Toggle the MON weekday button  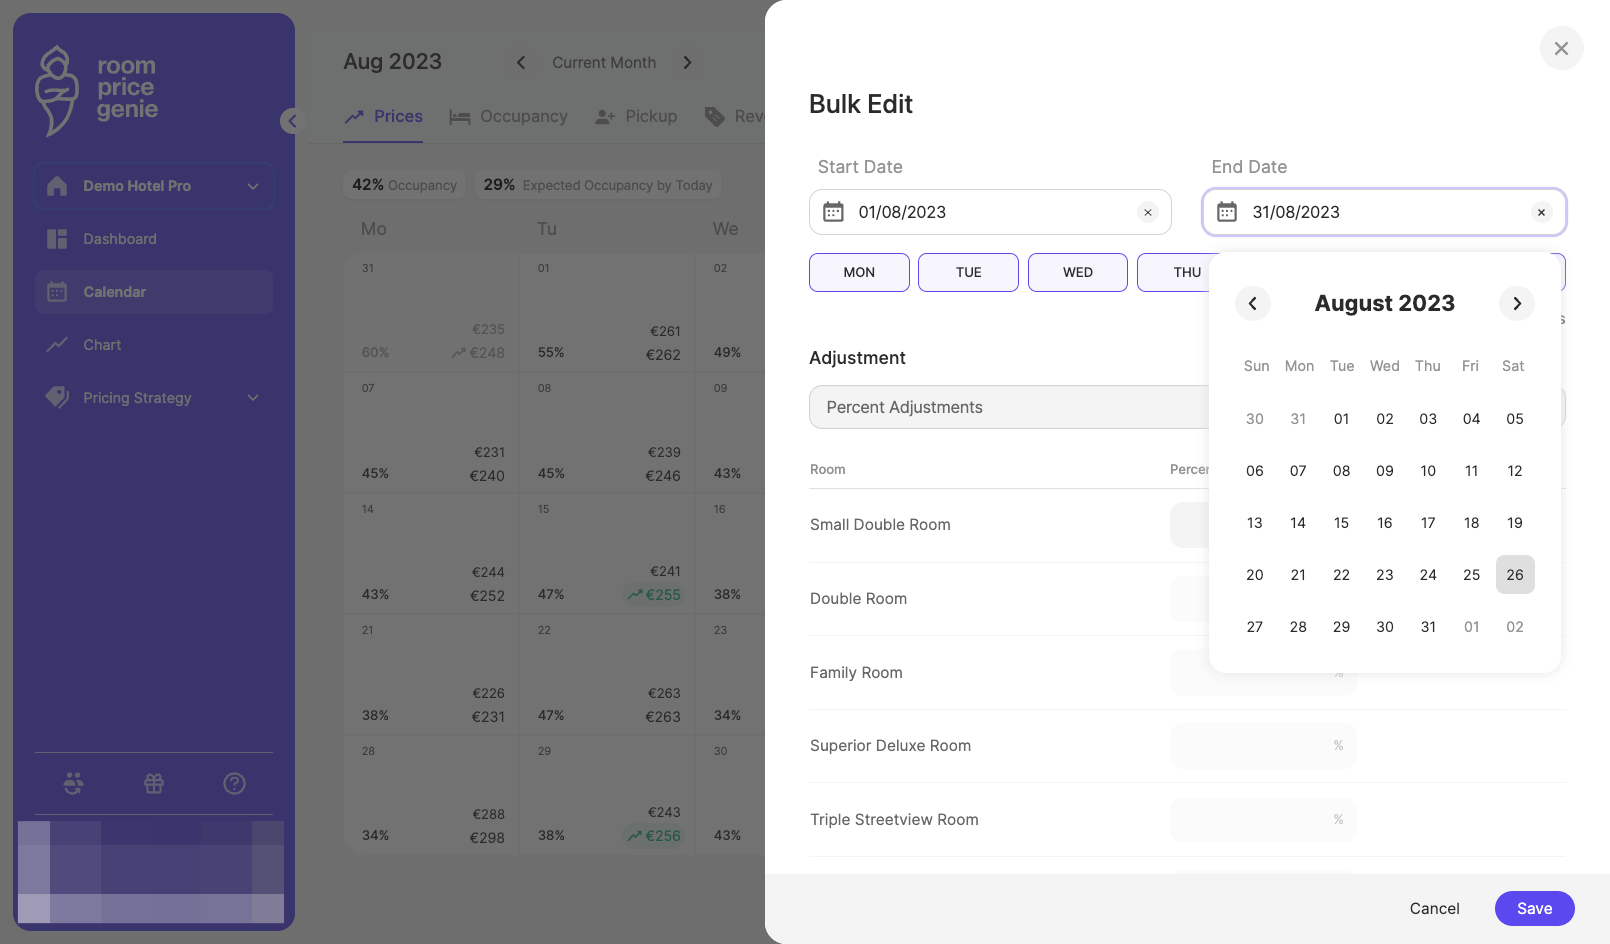pyautogui.click(x=859, y=272)
